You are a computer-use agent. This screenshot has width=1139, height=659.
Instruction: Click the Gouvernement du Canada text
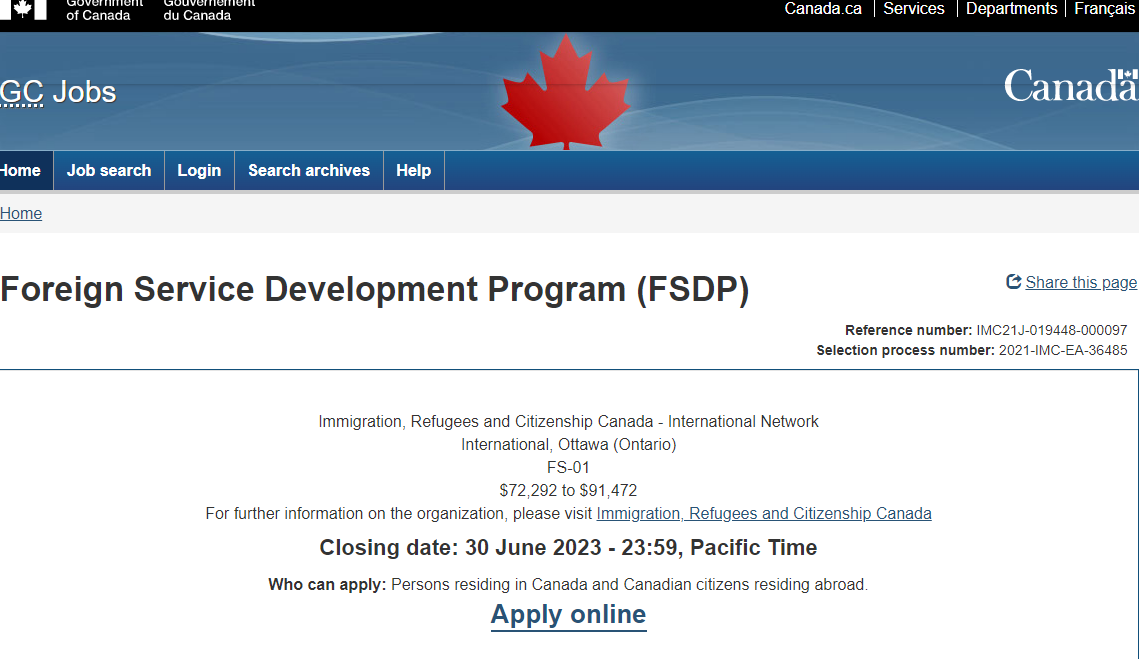[x=209, y=9]
